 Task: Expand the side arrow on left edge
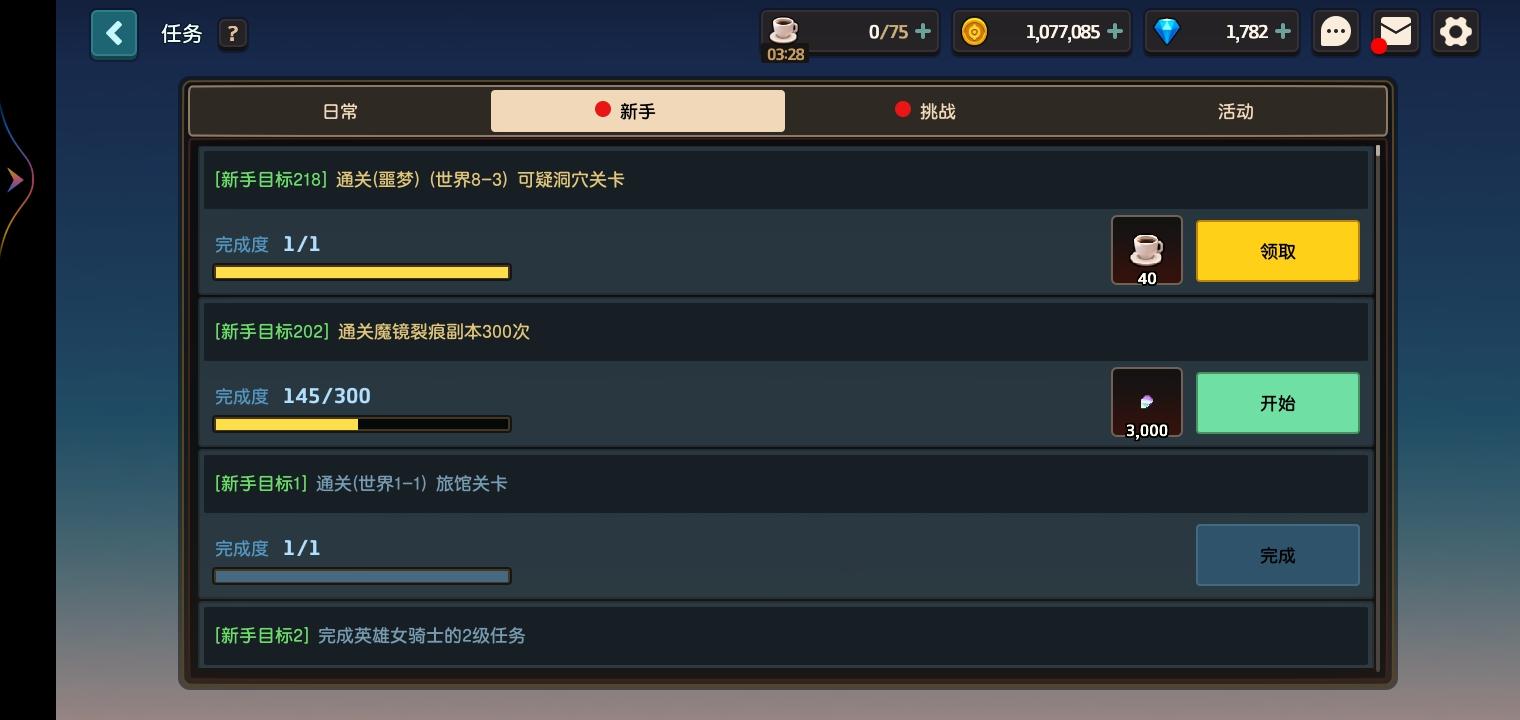pyautogui.click(x=15, y=180)
